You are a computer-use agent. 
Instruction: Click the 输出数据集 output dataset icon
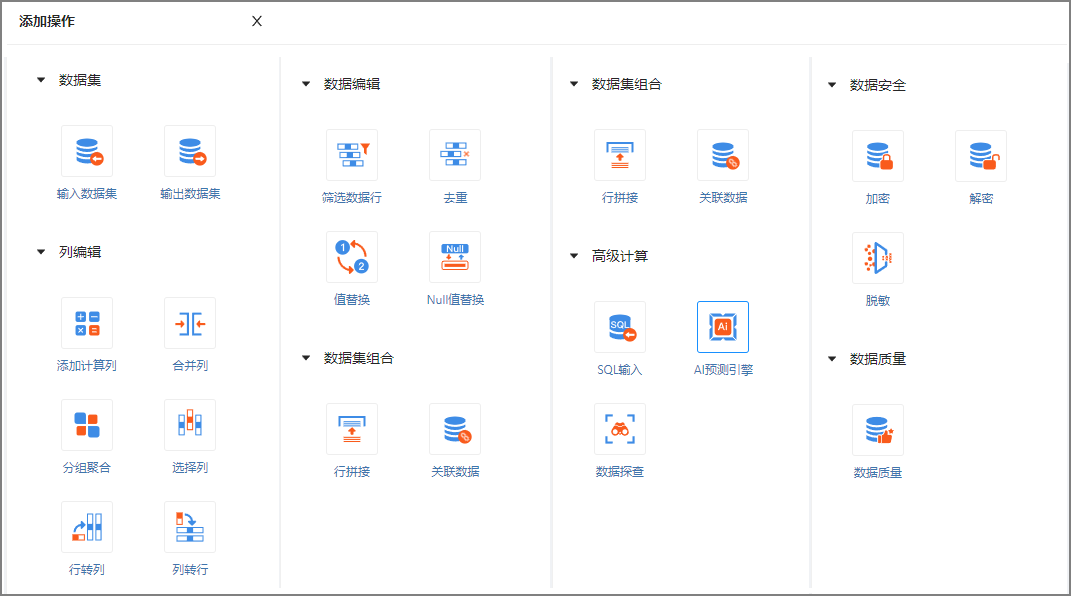click(190, 151)
